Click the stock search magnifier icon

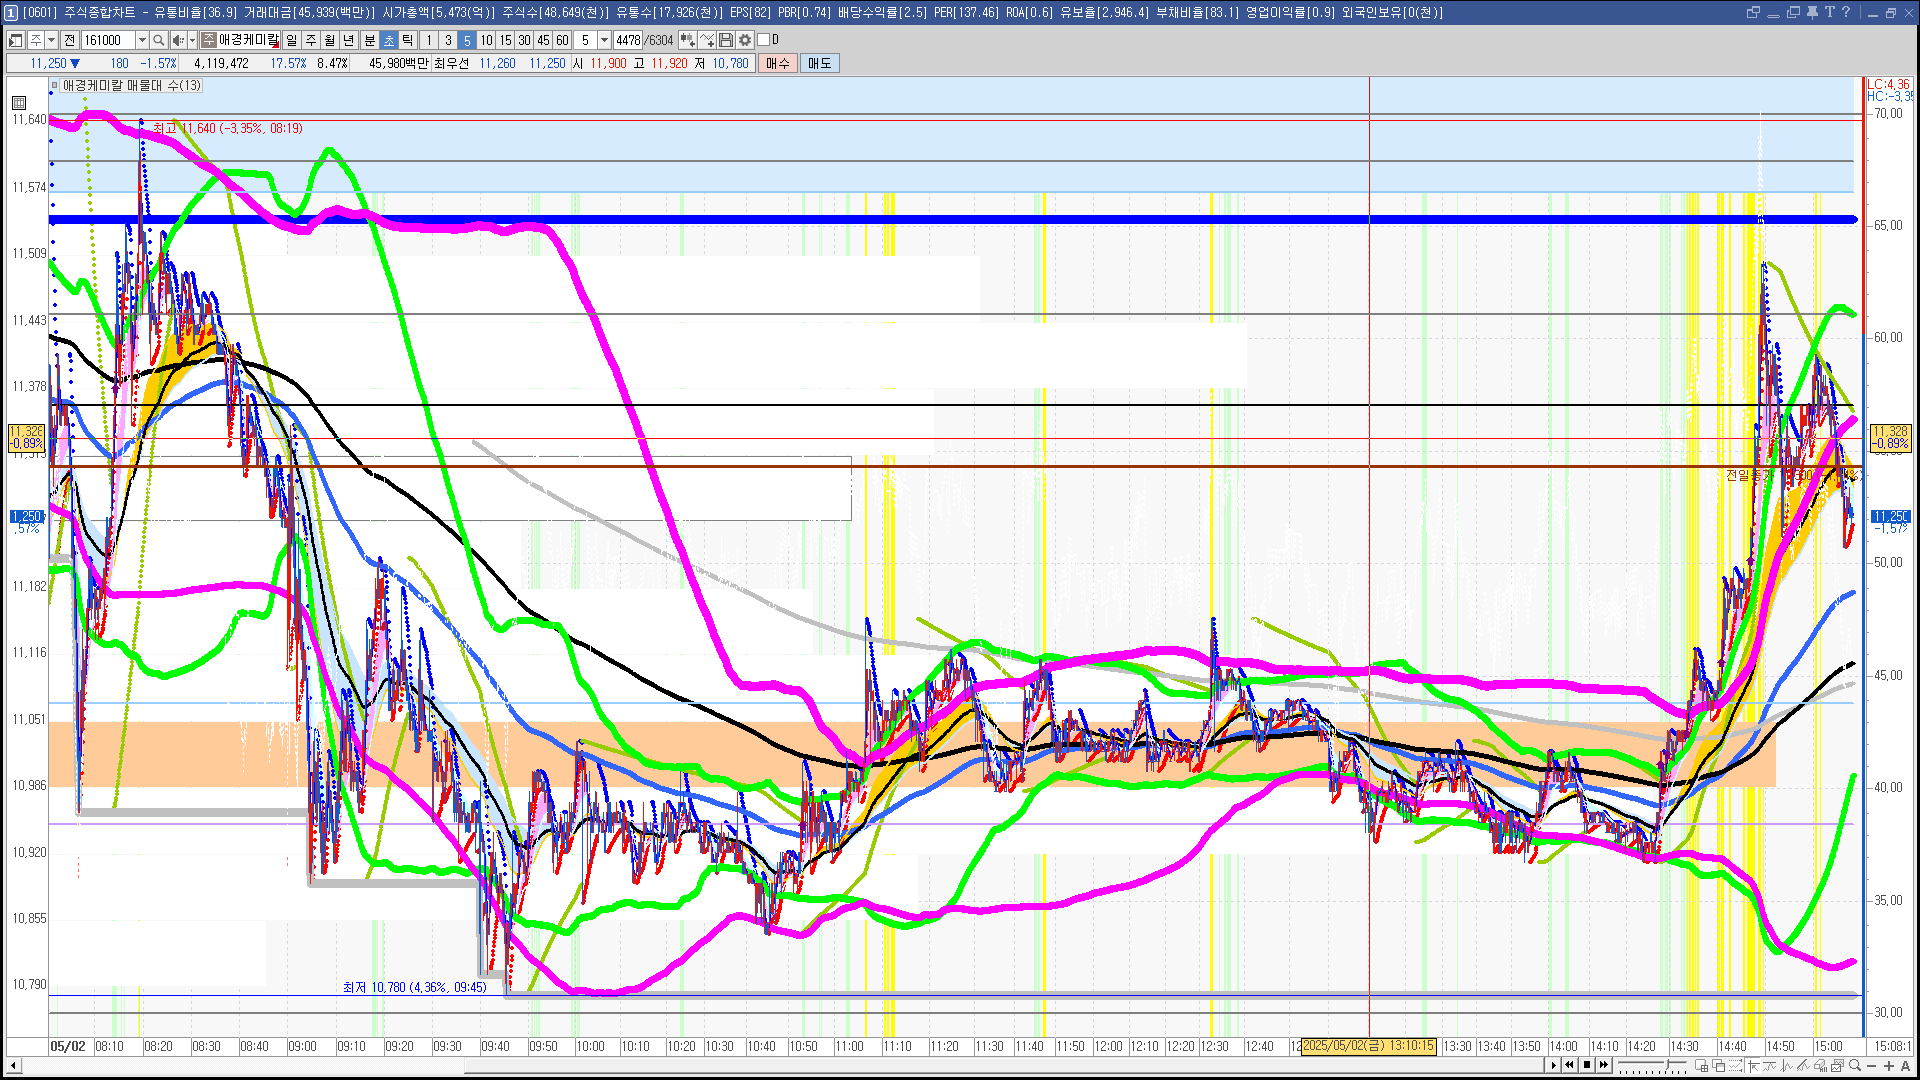coord(158,40)
